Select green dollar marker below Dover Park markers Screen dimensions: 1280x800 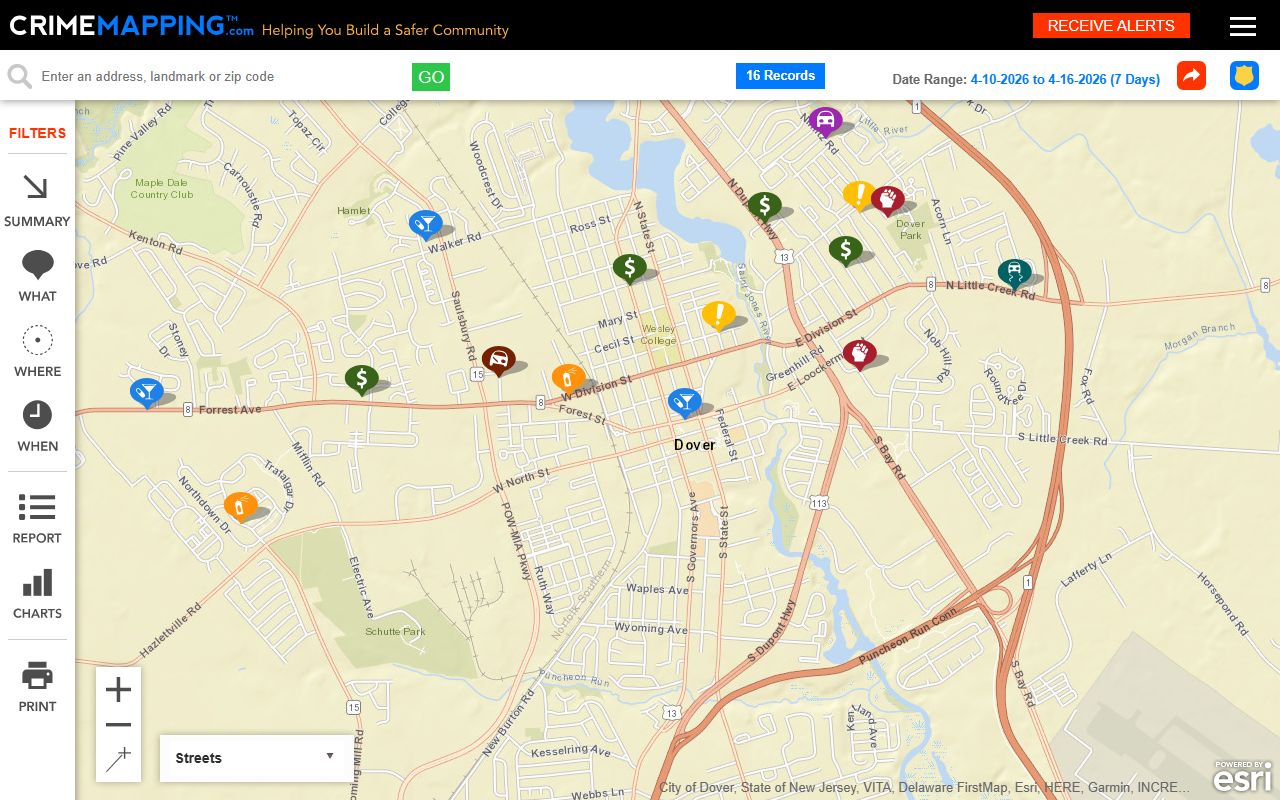click(845, 251)
